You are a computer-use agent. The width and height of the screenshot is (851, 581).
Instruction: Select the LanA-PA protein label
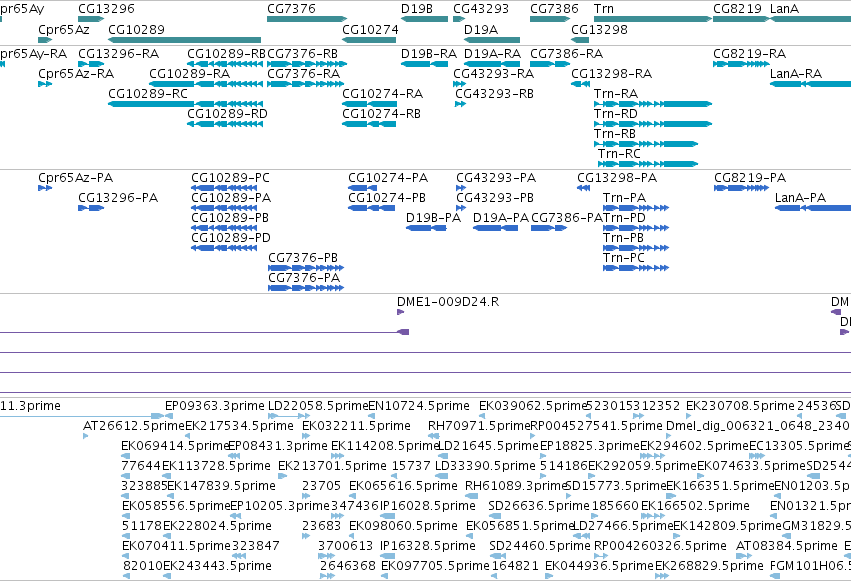click(x=801, y=198)
